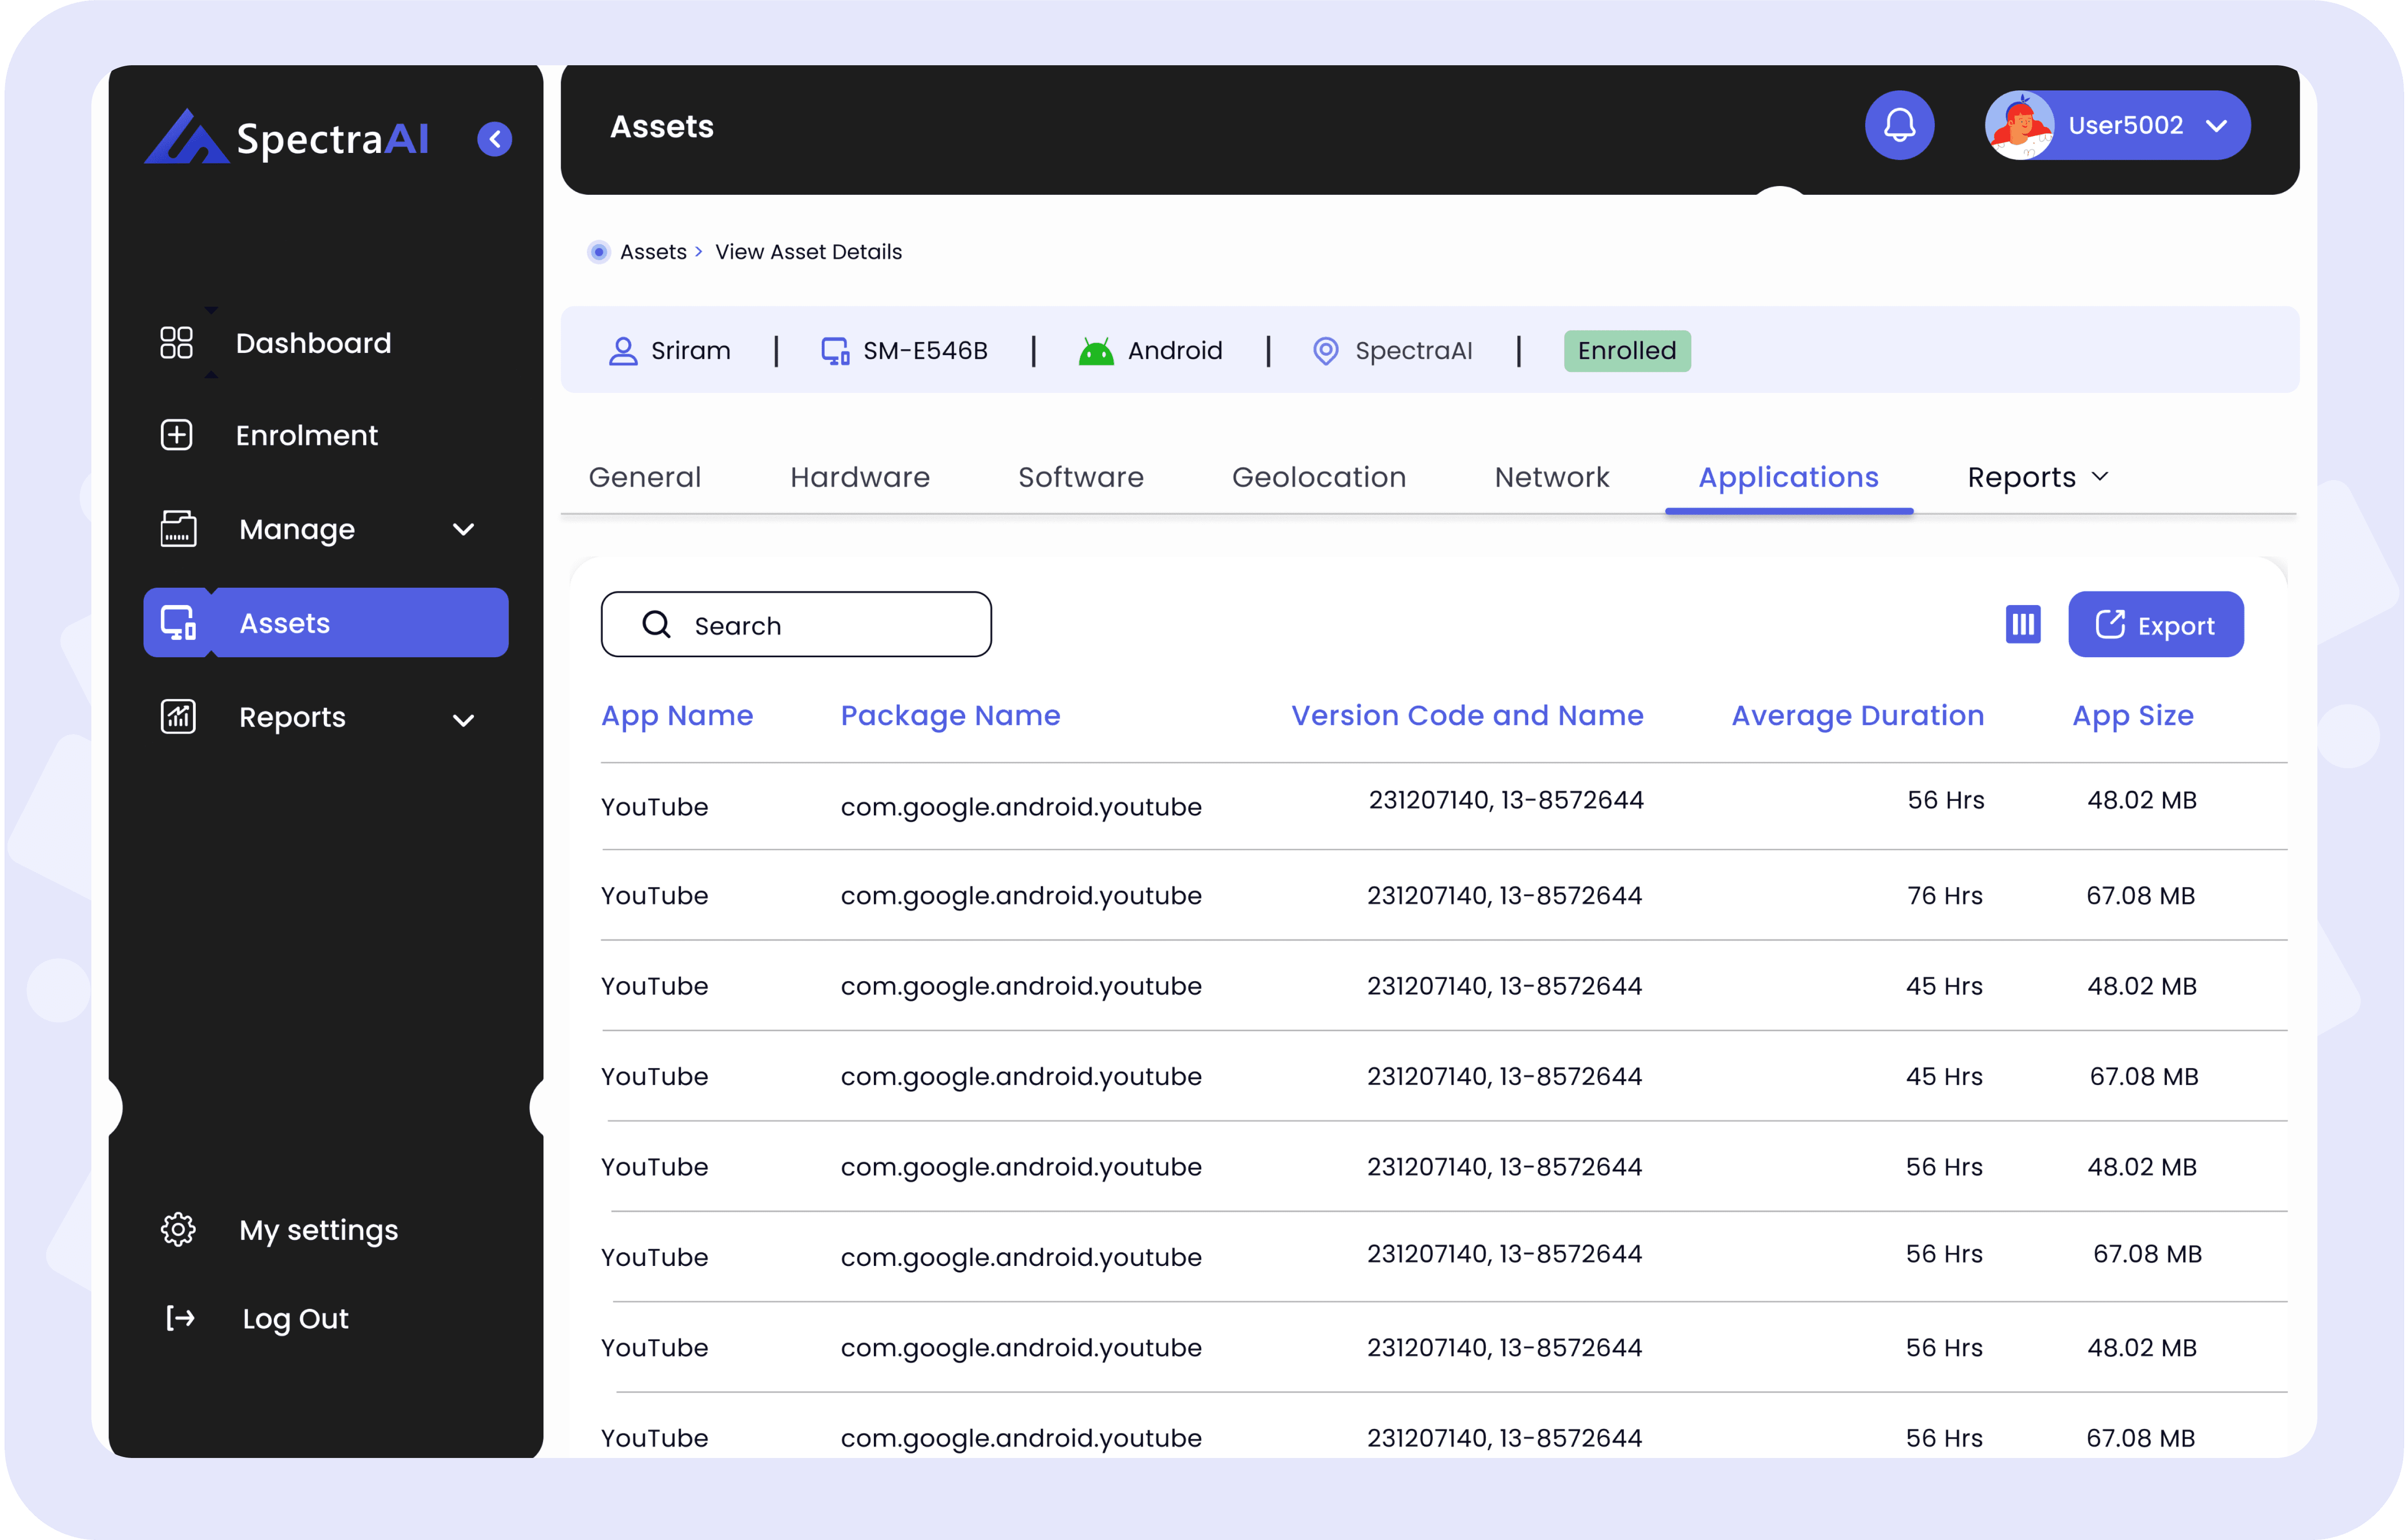Image resolution: width=2405 pixels, height=1540 pixels.
Task: Expand the Manage menu chevron
Action: (463, 529)
